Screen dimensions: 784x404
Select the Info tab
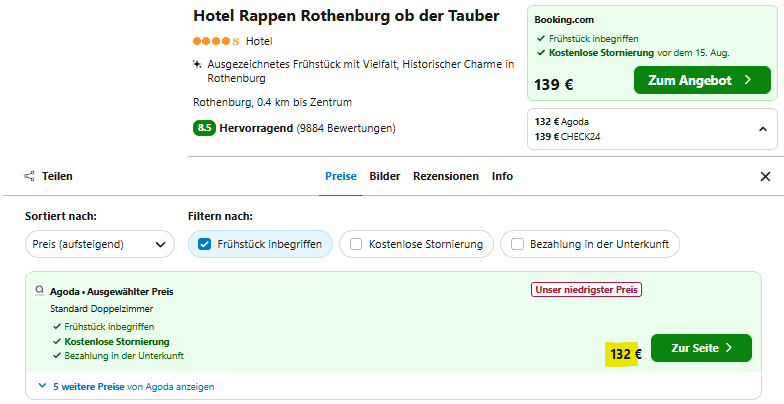coord(502,176)
